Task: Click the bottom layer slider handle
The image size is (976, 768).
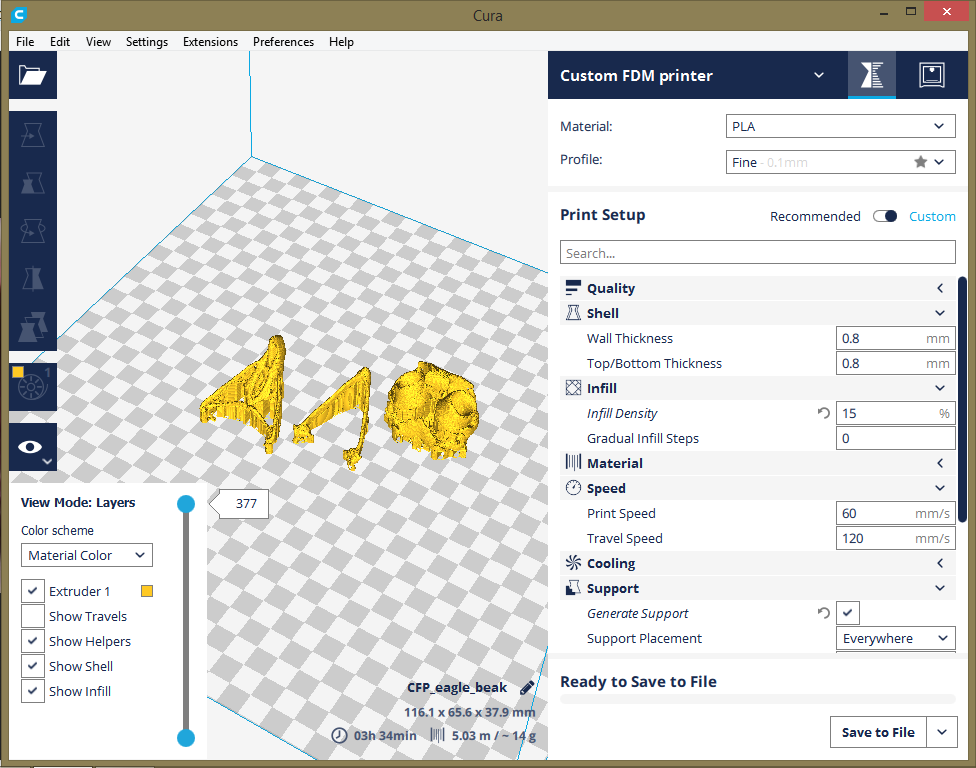Action: click(x=185, y=738)
